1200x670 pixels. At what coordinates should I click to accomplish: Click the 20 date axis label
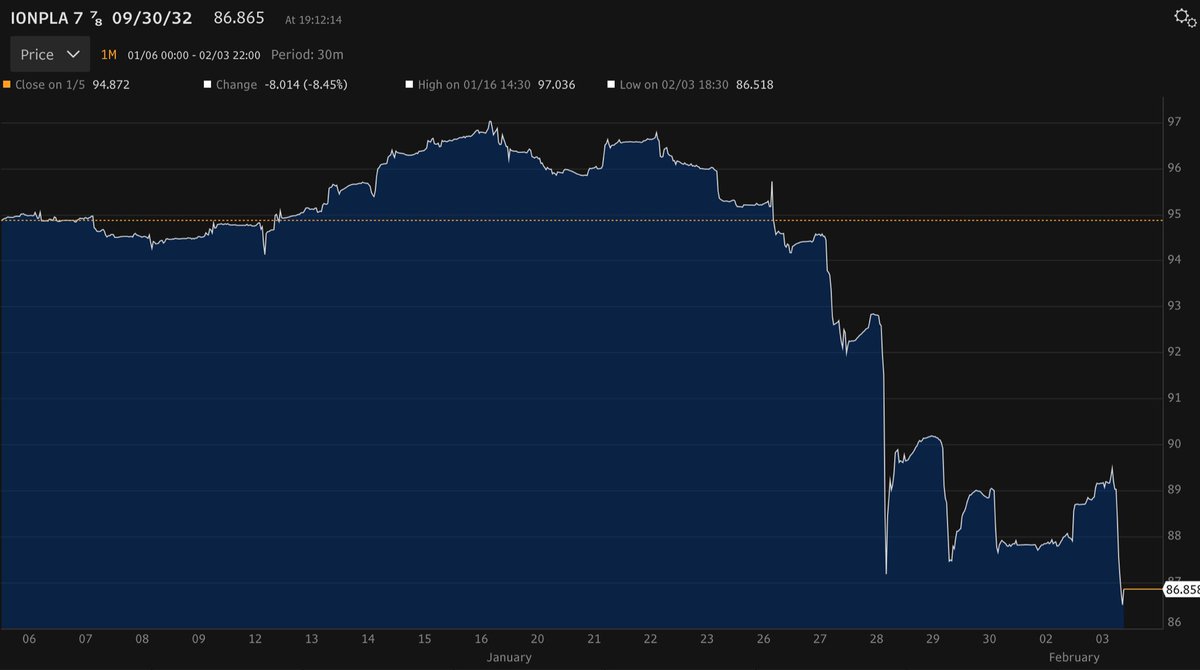tap(538, 639)
